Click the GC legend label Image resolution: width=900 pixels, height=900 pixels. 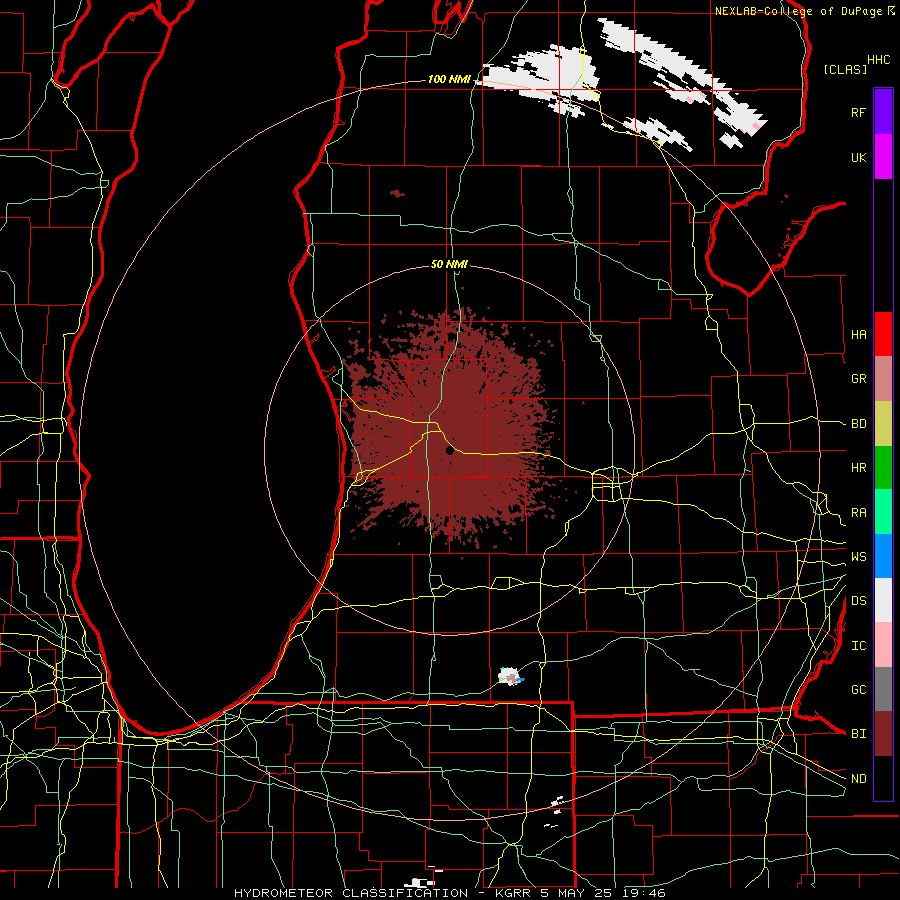[x=858, y=689]
